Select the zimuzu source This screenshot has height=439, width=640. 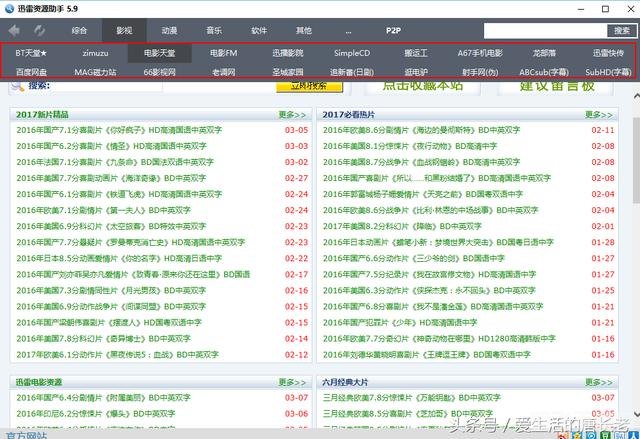[x=95, y=53]
